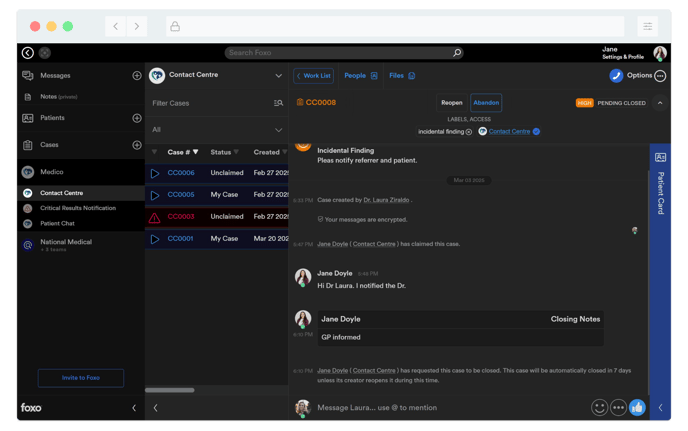Click Jane's profile avatar top right
Image resolution: width=688 pixels, height=431 pixels.
click(660, 53)
